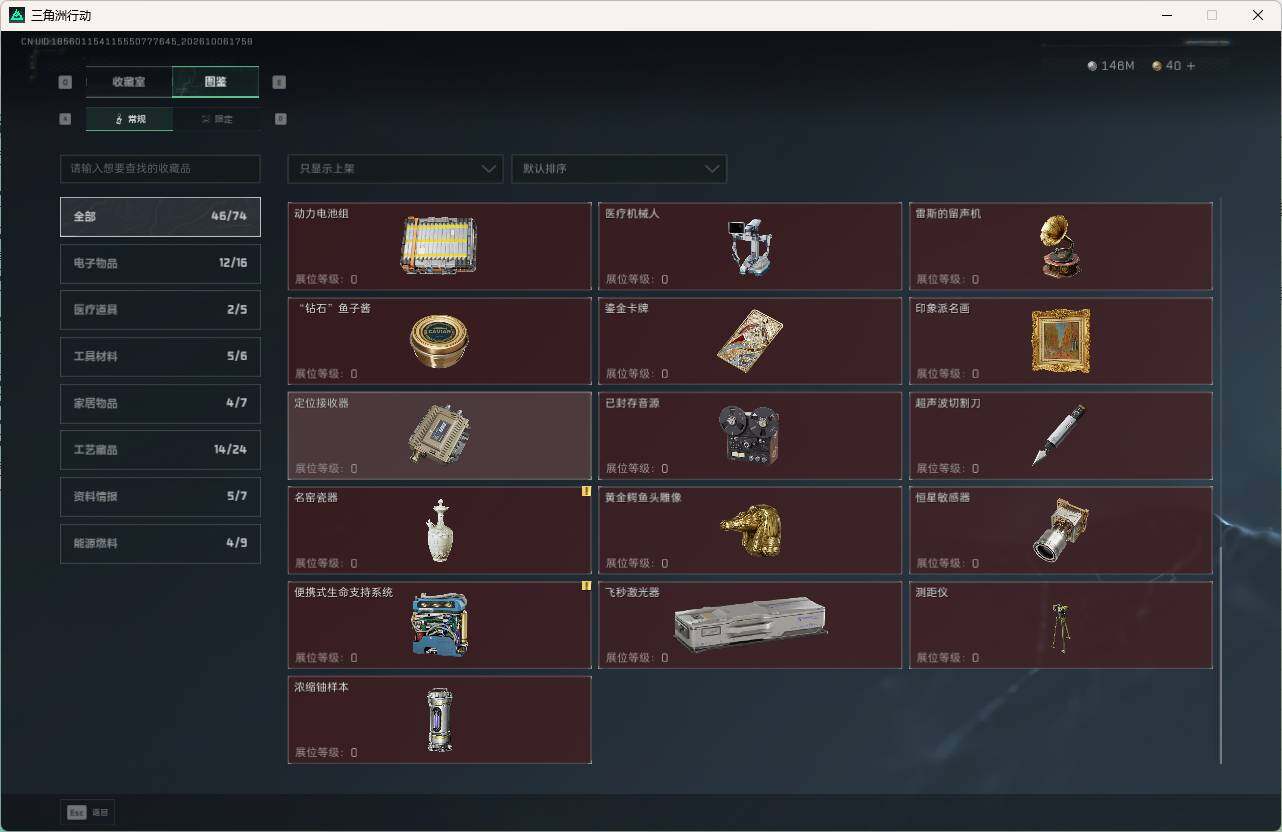Select the 测距仪 rangefinder tripod image

(1059, 627)
